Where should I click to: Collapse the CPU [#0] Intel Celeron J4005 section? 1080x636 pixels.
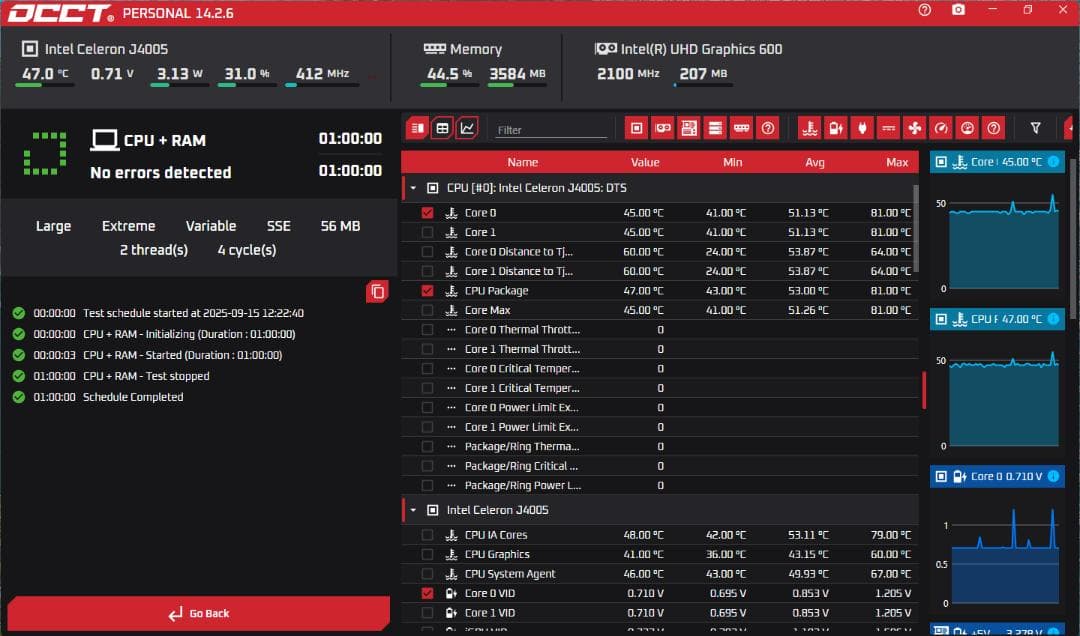tap(412, 187)
